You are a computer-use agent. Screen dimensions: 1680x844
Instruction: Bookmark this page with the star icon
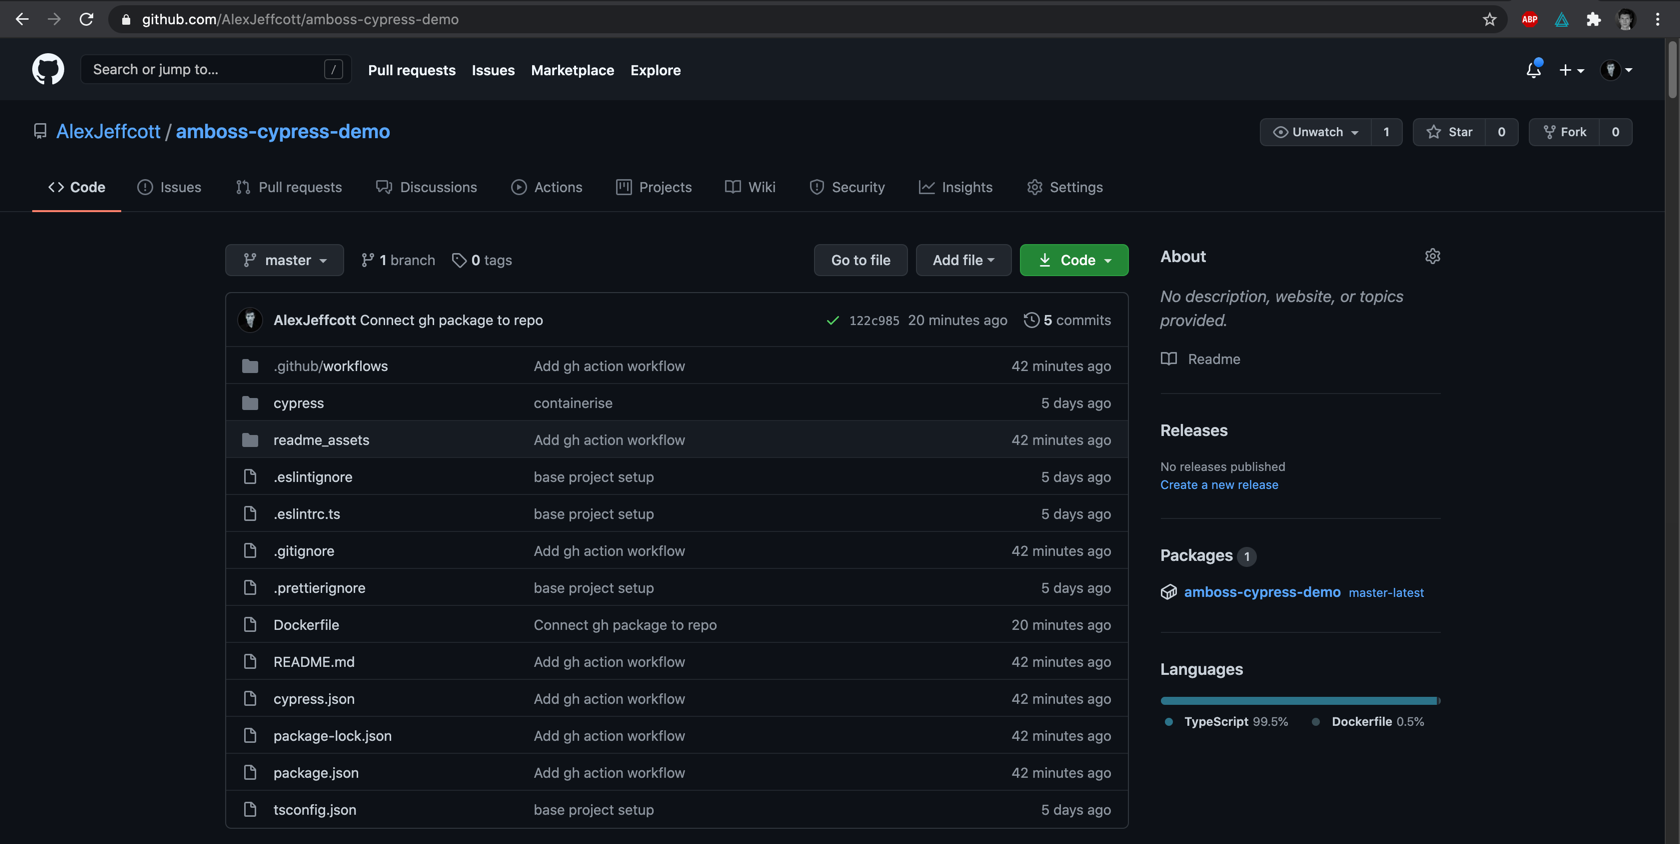[1489, 19]
